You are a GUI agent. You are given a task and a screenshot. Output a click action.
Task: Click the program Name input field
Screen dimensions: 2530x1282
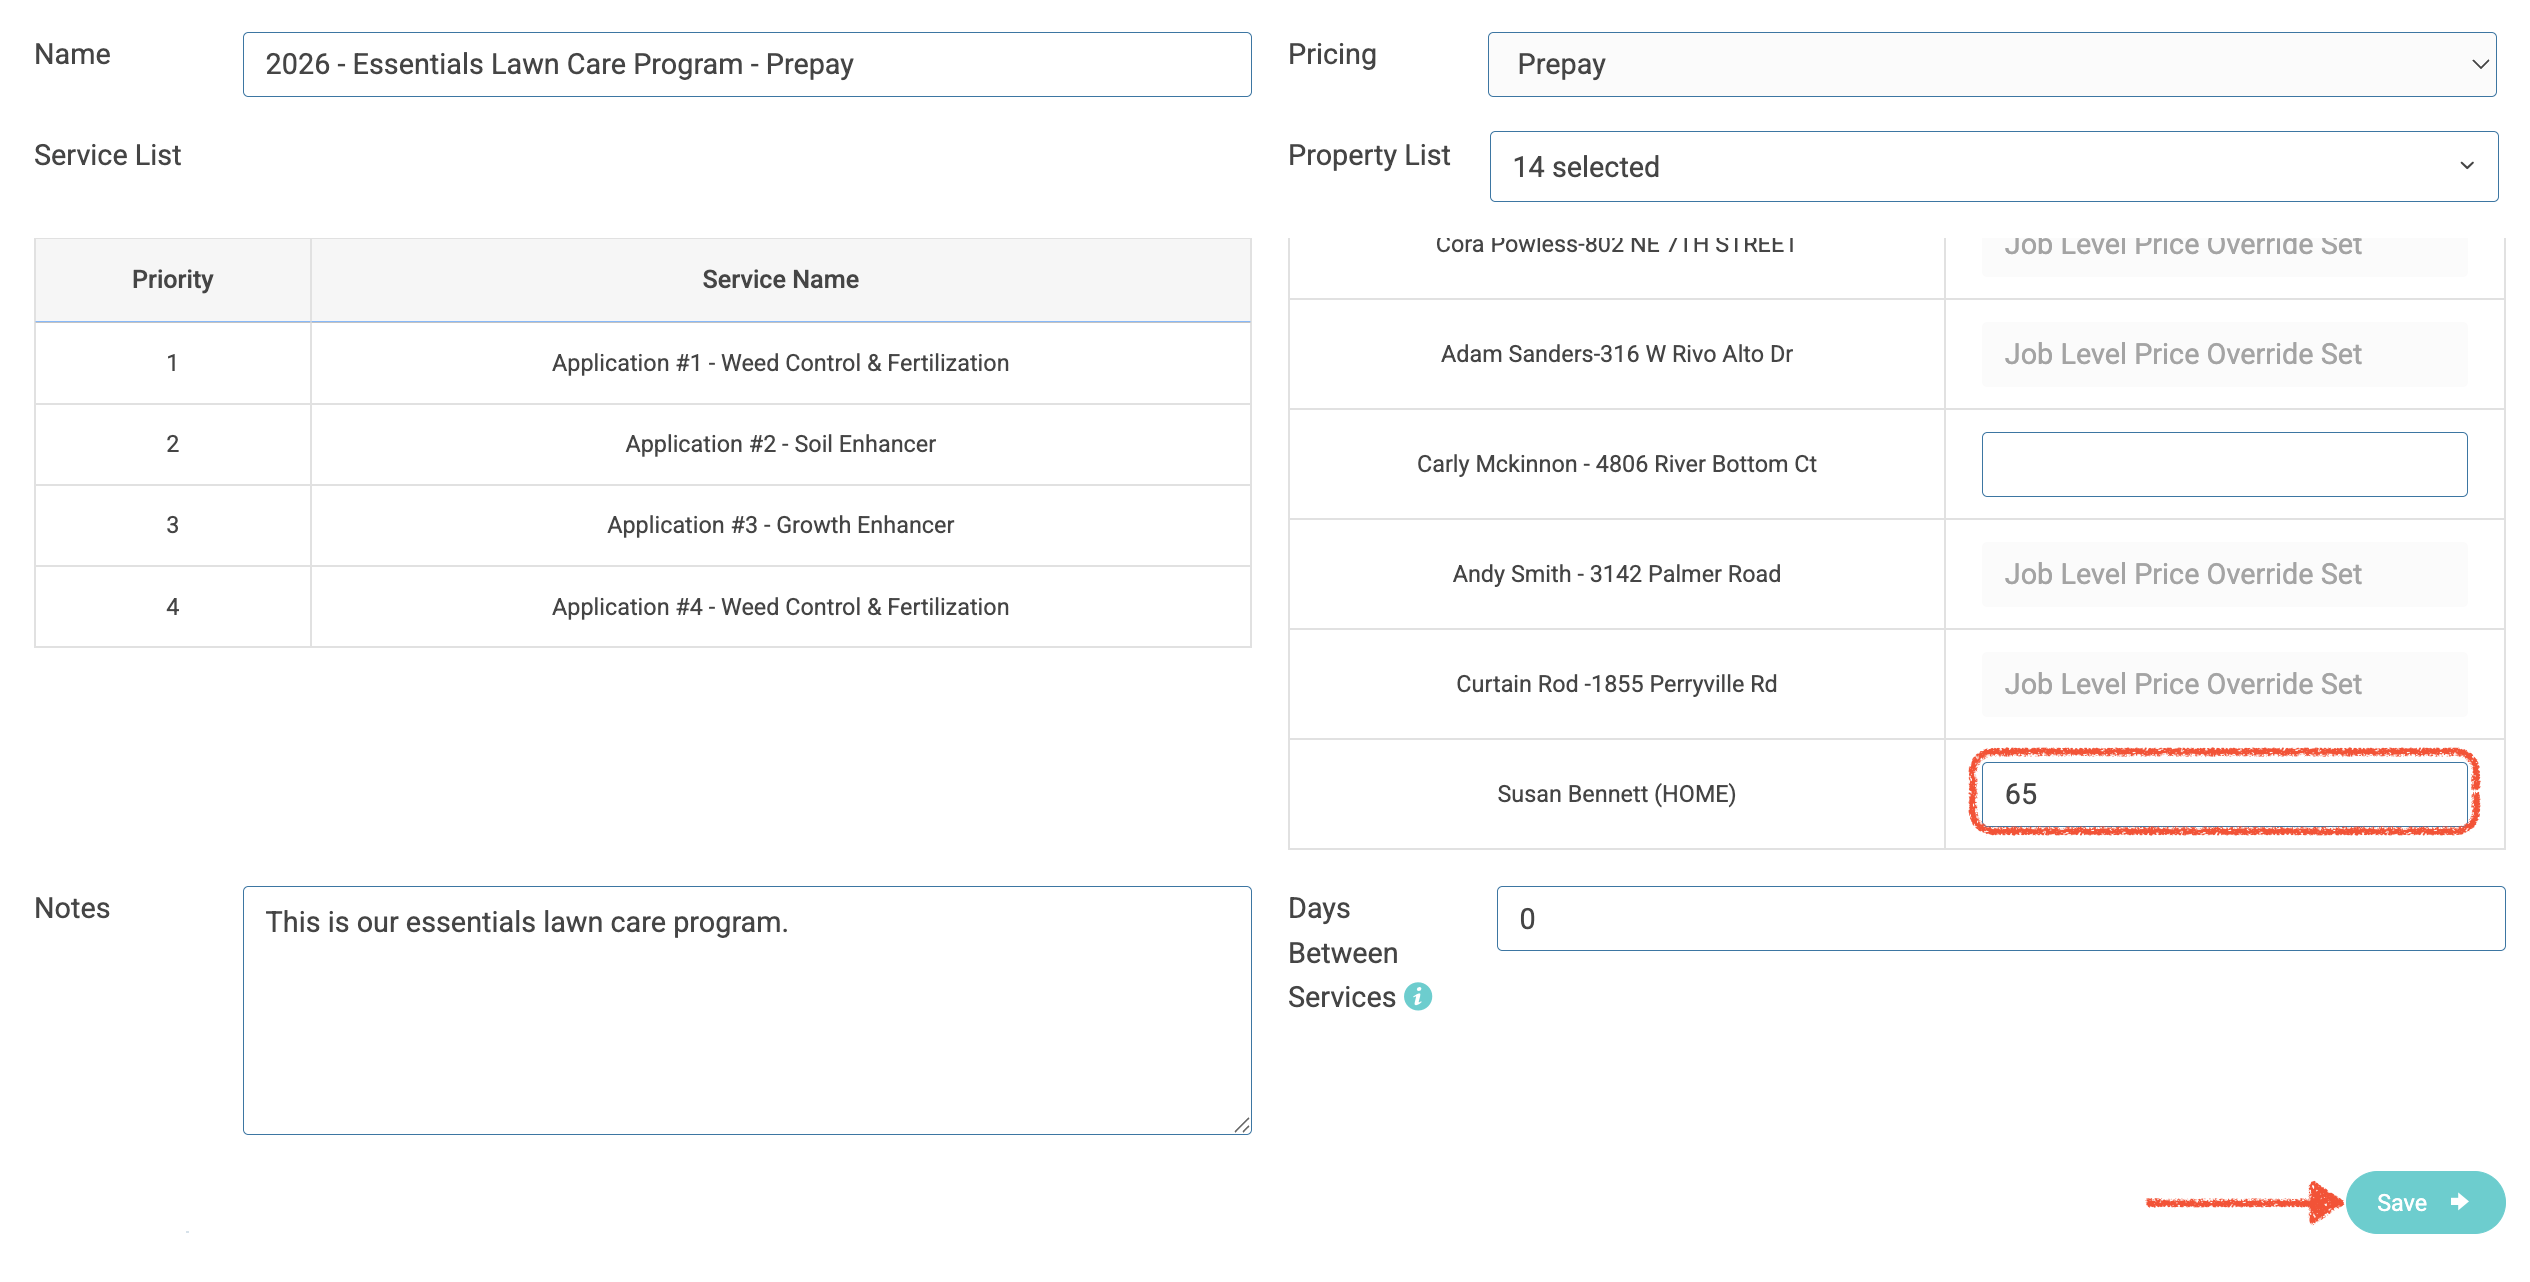click(x=746, y=65)
